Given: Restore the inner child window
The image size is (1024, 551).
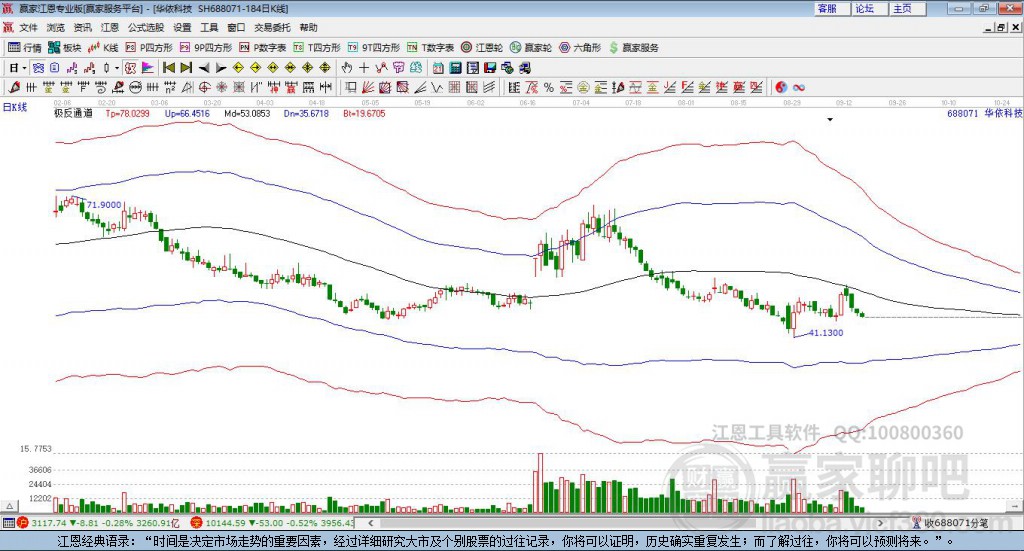Looking at the screenshot, I should click(x=1002, y=27).
